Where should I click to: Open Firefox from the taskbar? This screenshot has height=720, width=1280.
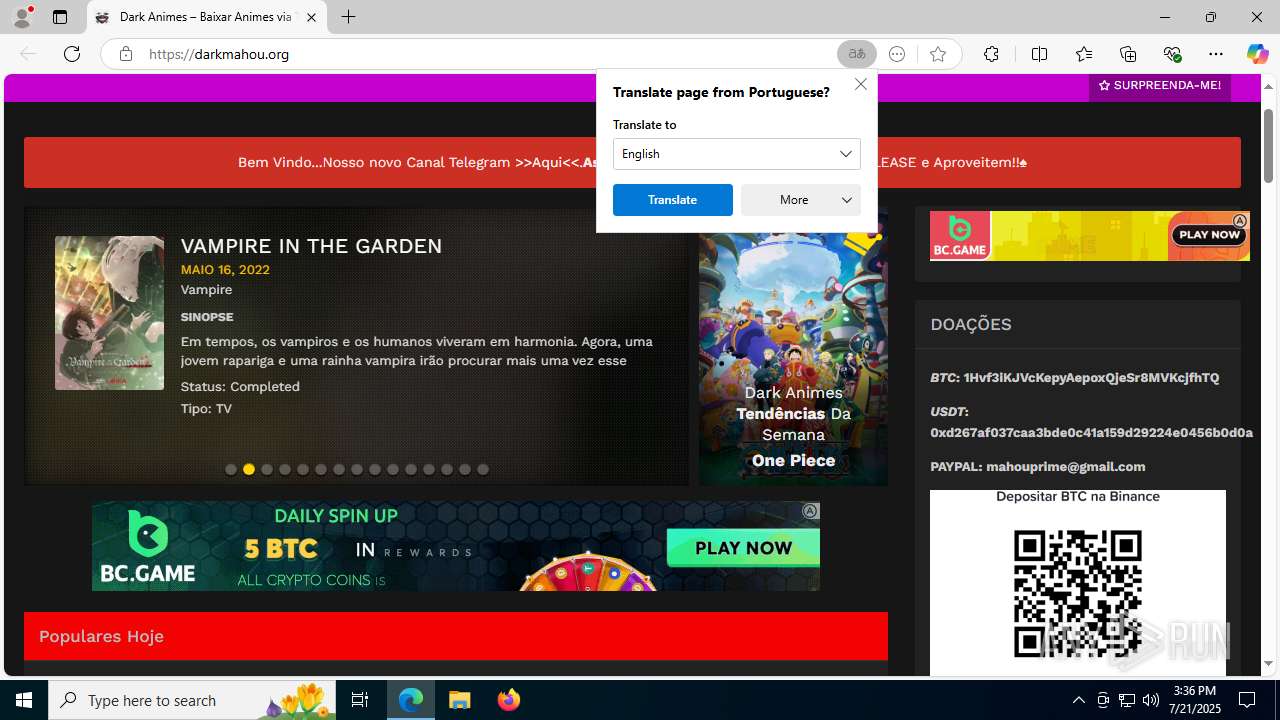[x=509, y=700]
